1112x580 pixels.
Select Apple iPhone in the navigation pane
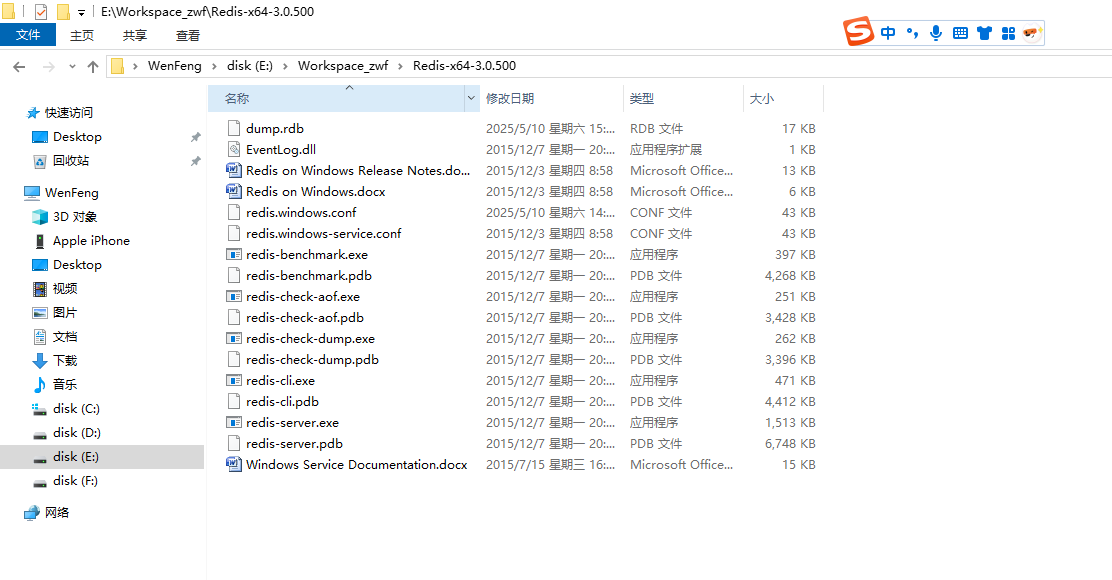pos(91,241)
